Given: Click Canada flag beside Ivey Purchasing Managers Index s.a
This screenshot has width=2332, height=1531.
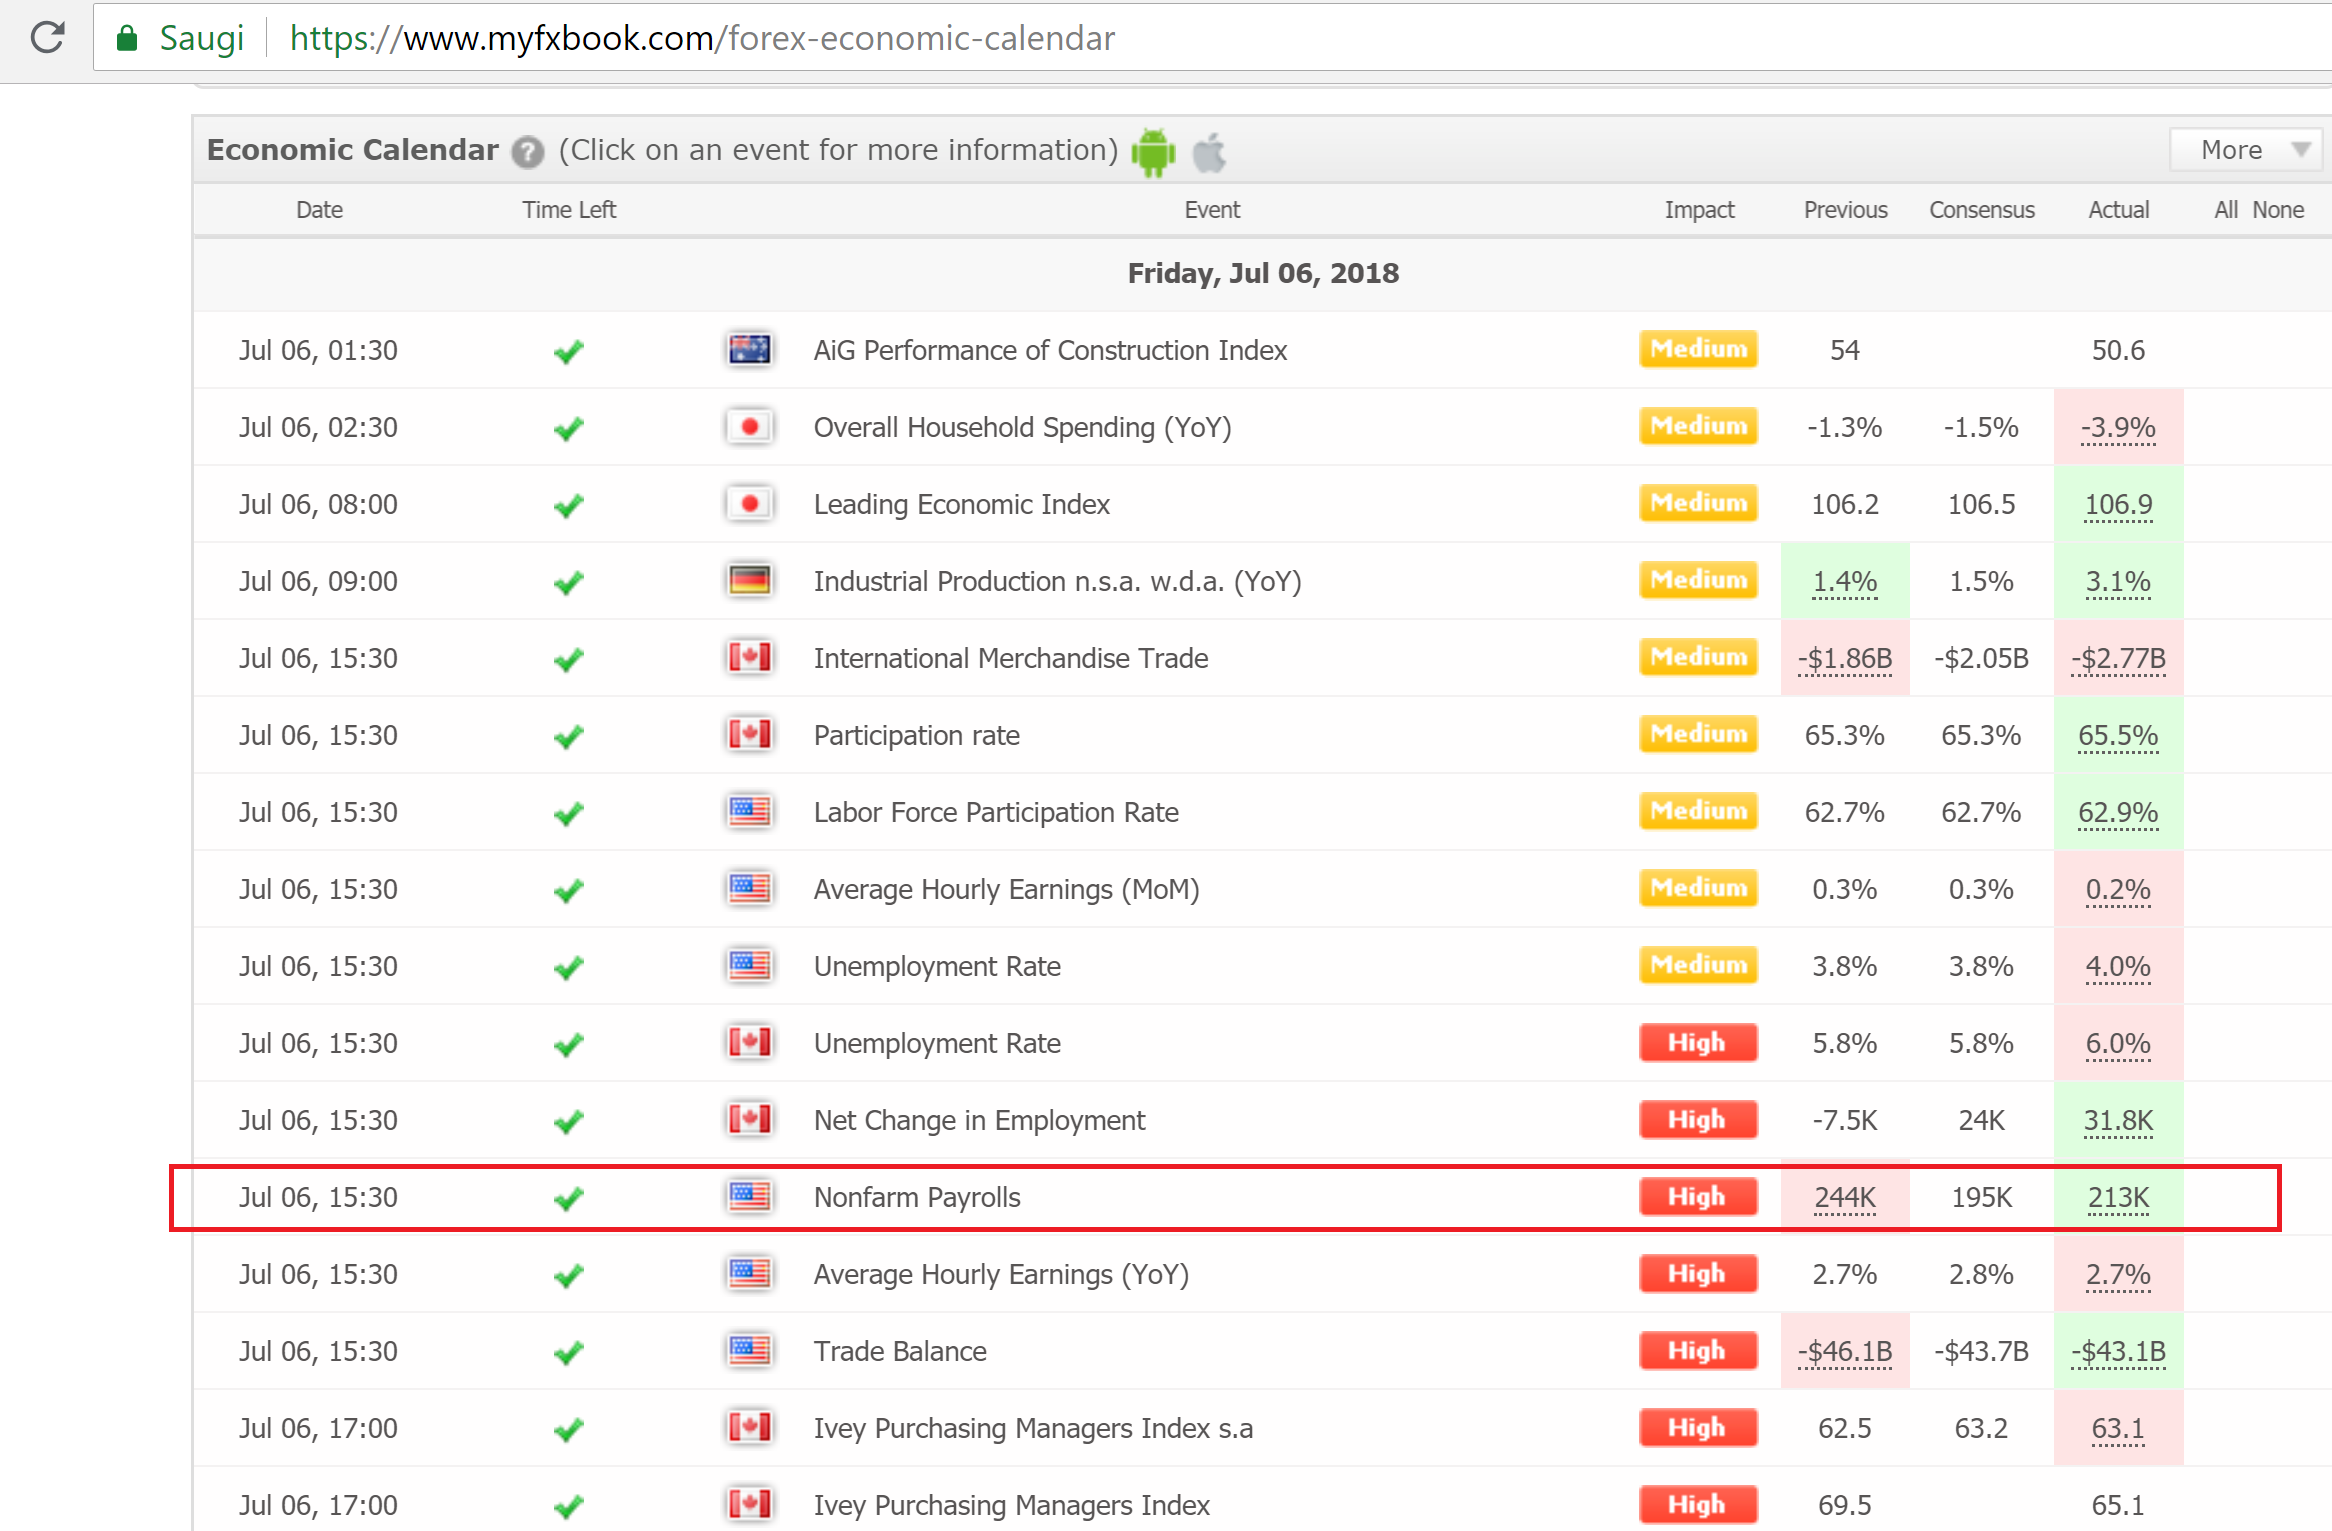Looking at the screenshot, I should click(749, 1428).
